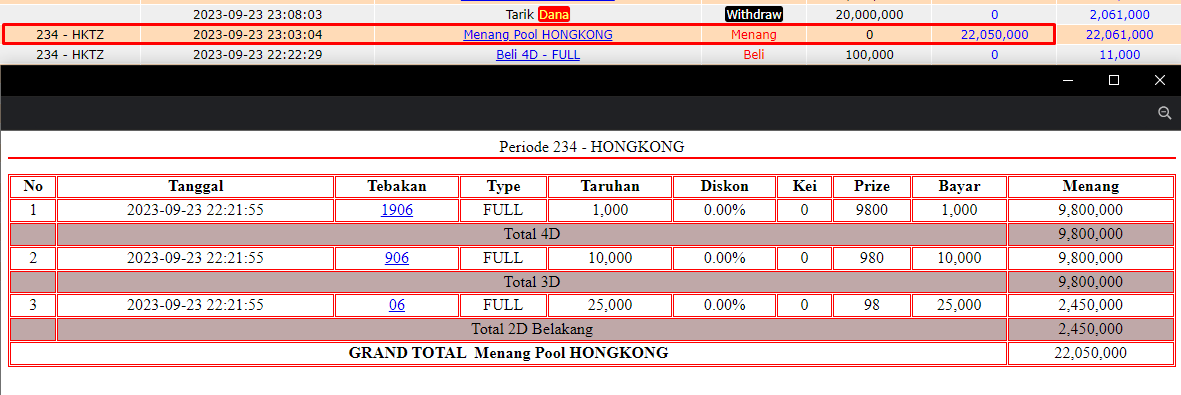Click the Total 2D Belakang row label

pyautogui.click(x=532, y=329)
